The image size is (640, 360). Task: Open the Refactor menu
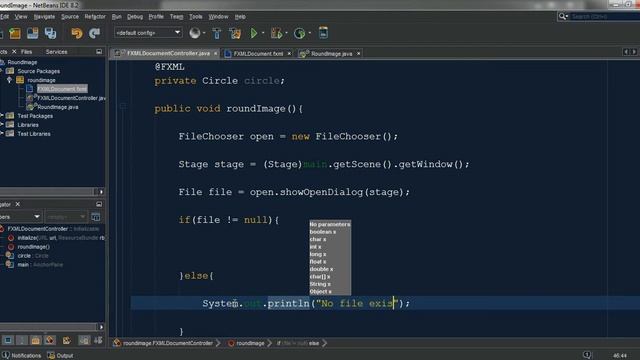(95, 17)
